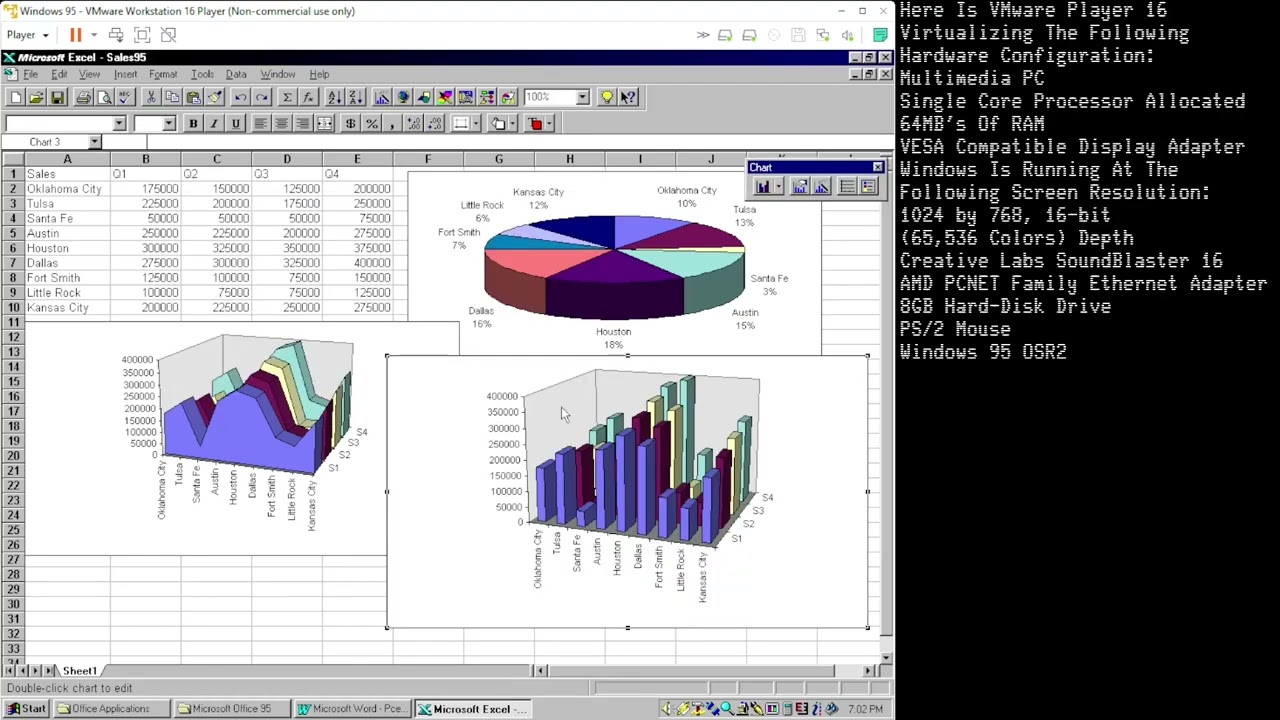Open Chart Type dropdown arrow in Chart toolbar
Viewport: 1280px width, 720px height.
(779, 187)
